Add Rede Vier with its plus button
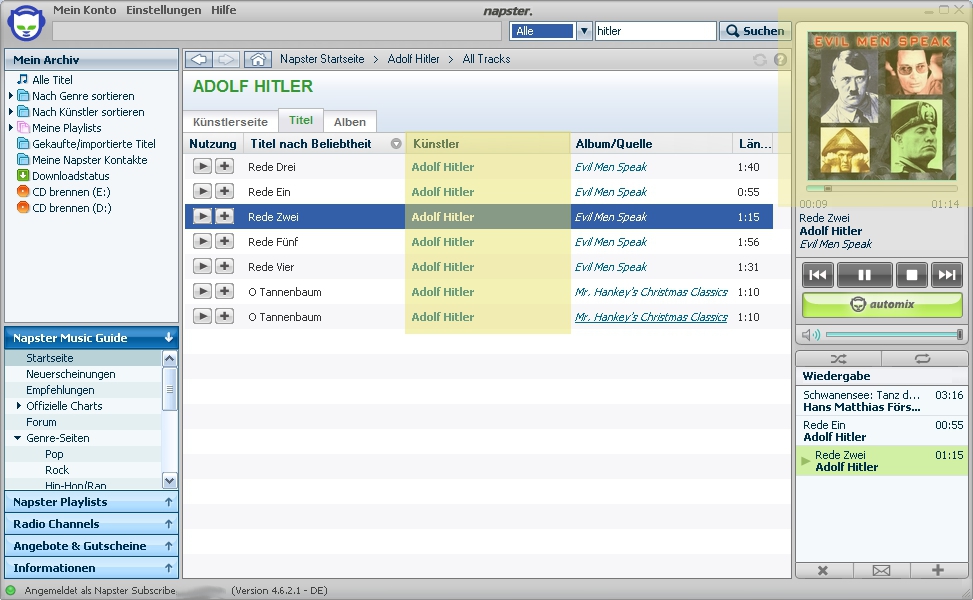Image resolution: width=973 pixels, height=600 pixels. (x=224, y=266)
